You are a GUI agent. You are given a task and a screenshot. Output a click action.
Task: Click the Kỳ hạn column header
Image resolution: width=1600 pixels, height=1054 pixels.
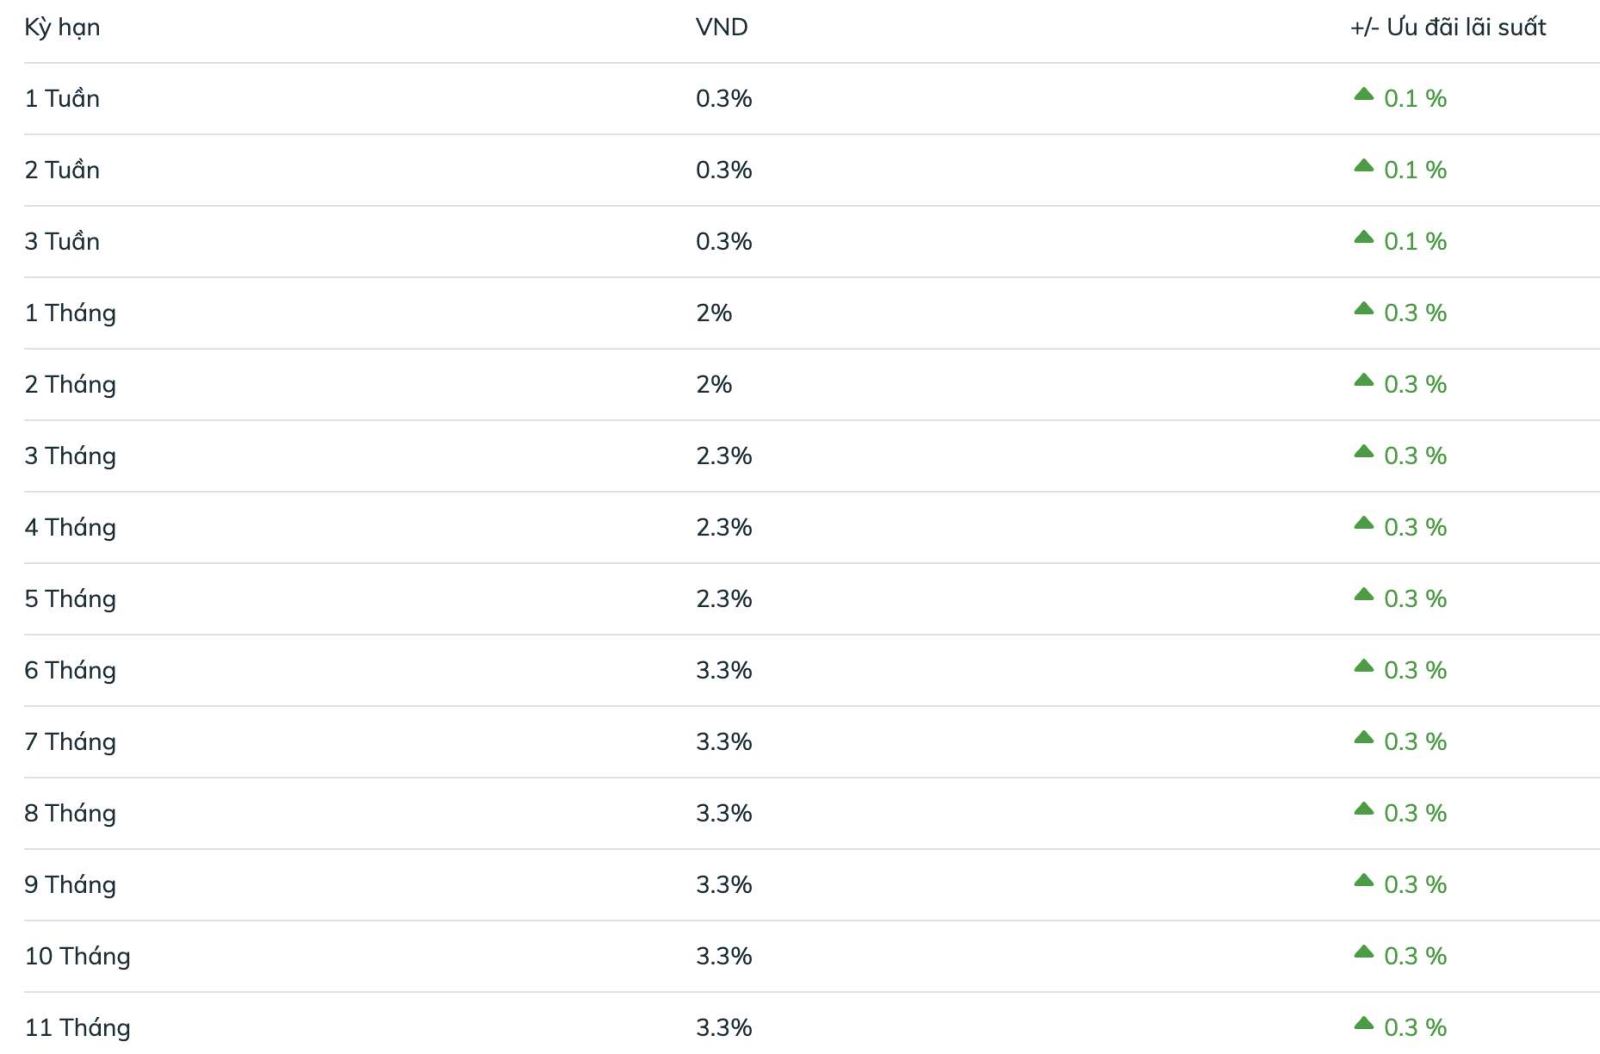62,27
